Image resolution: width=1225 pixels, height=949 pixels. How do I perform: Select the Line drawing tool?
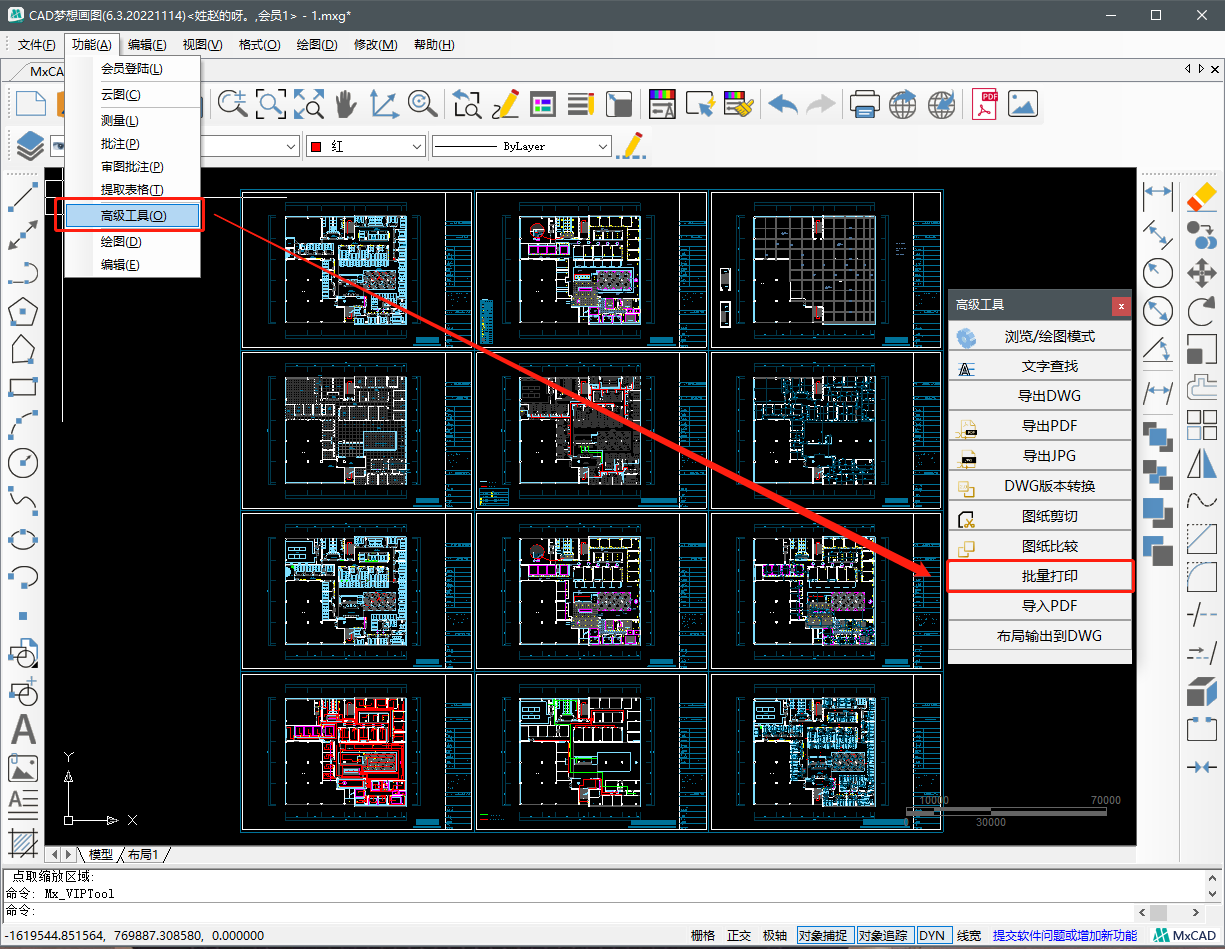pos(23,198)
